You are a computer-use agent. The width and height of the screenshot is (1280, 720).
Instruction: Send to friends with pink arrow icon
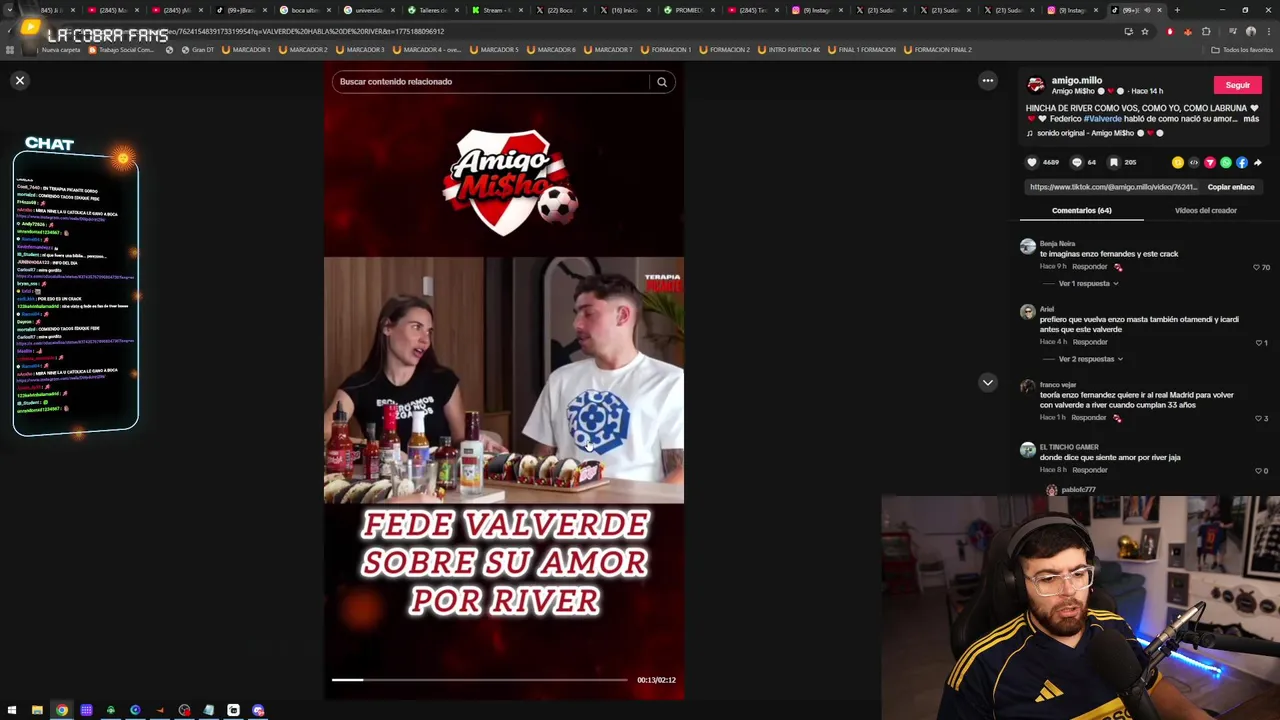[x=1209, y=162]
